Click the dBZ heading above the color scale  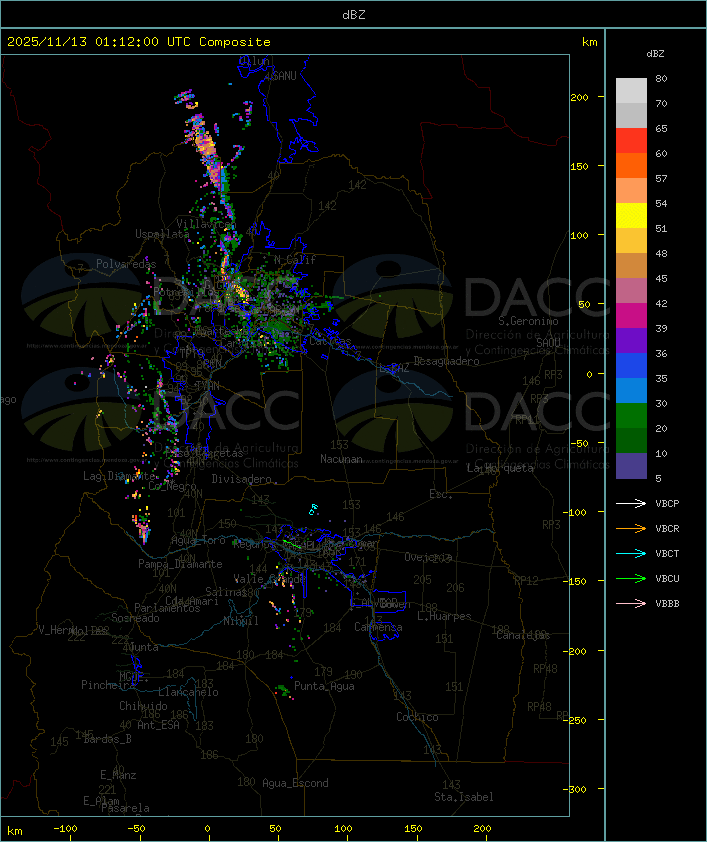point(655,54)
